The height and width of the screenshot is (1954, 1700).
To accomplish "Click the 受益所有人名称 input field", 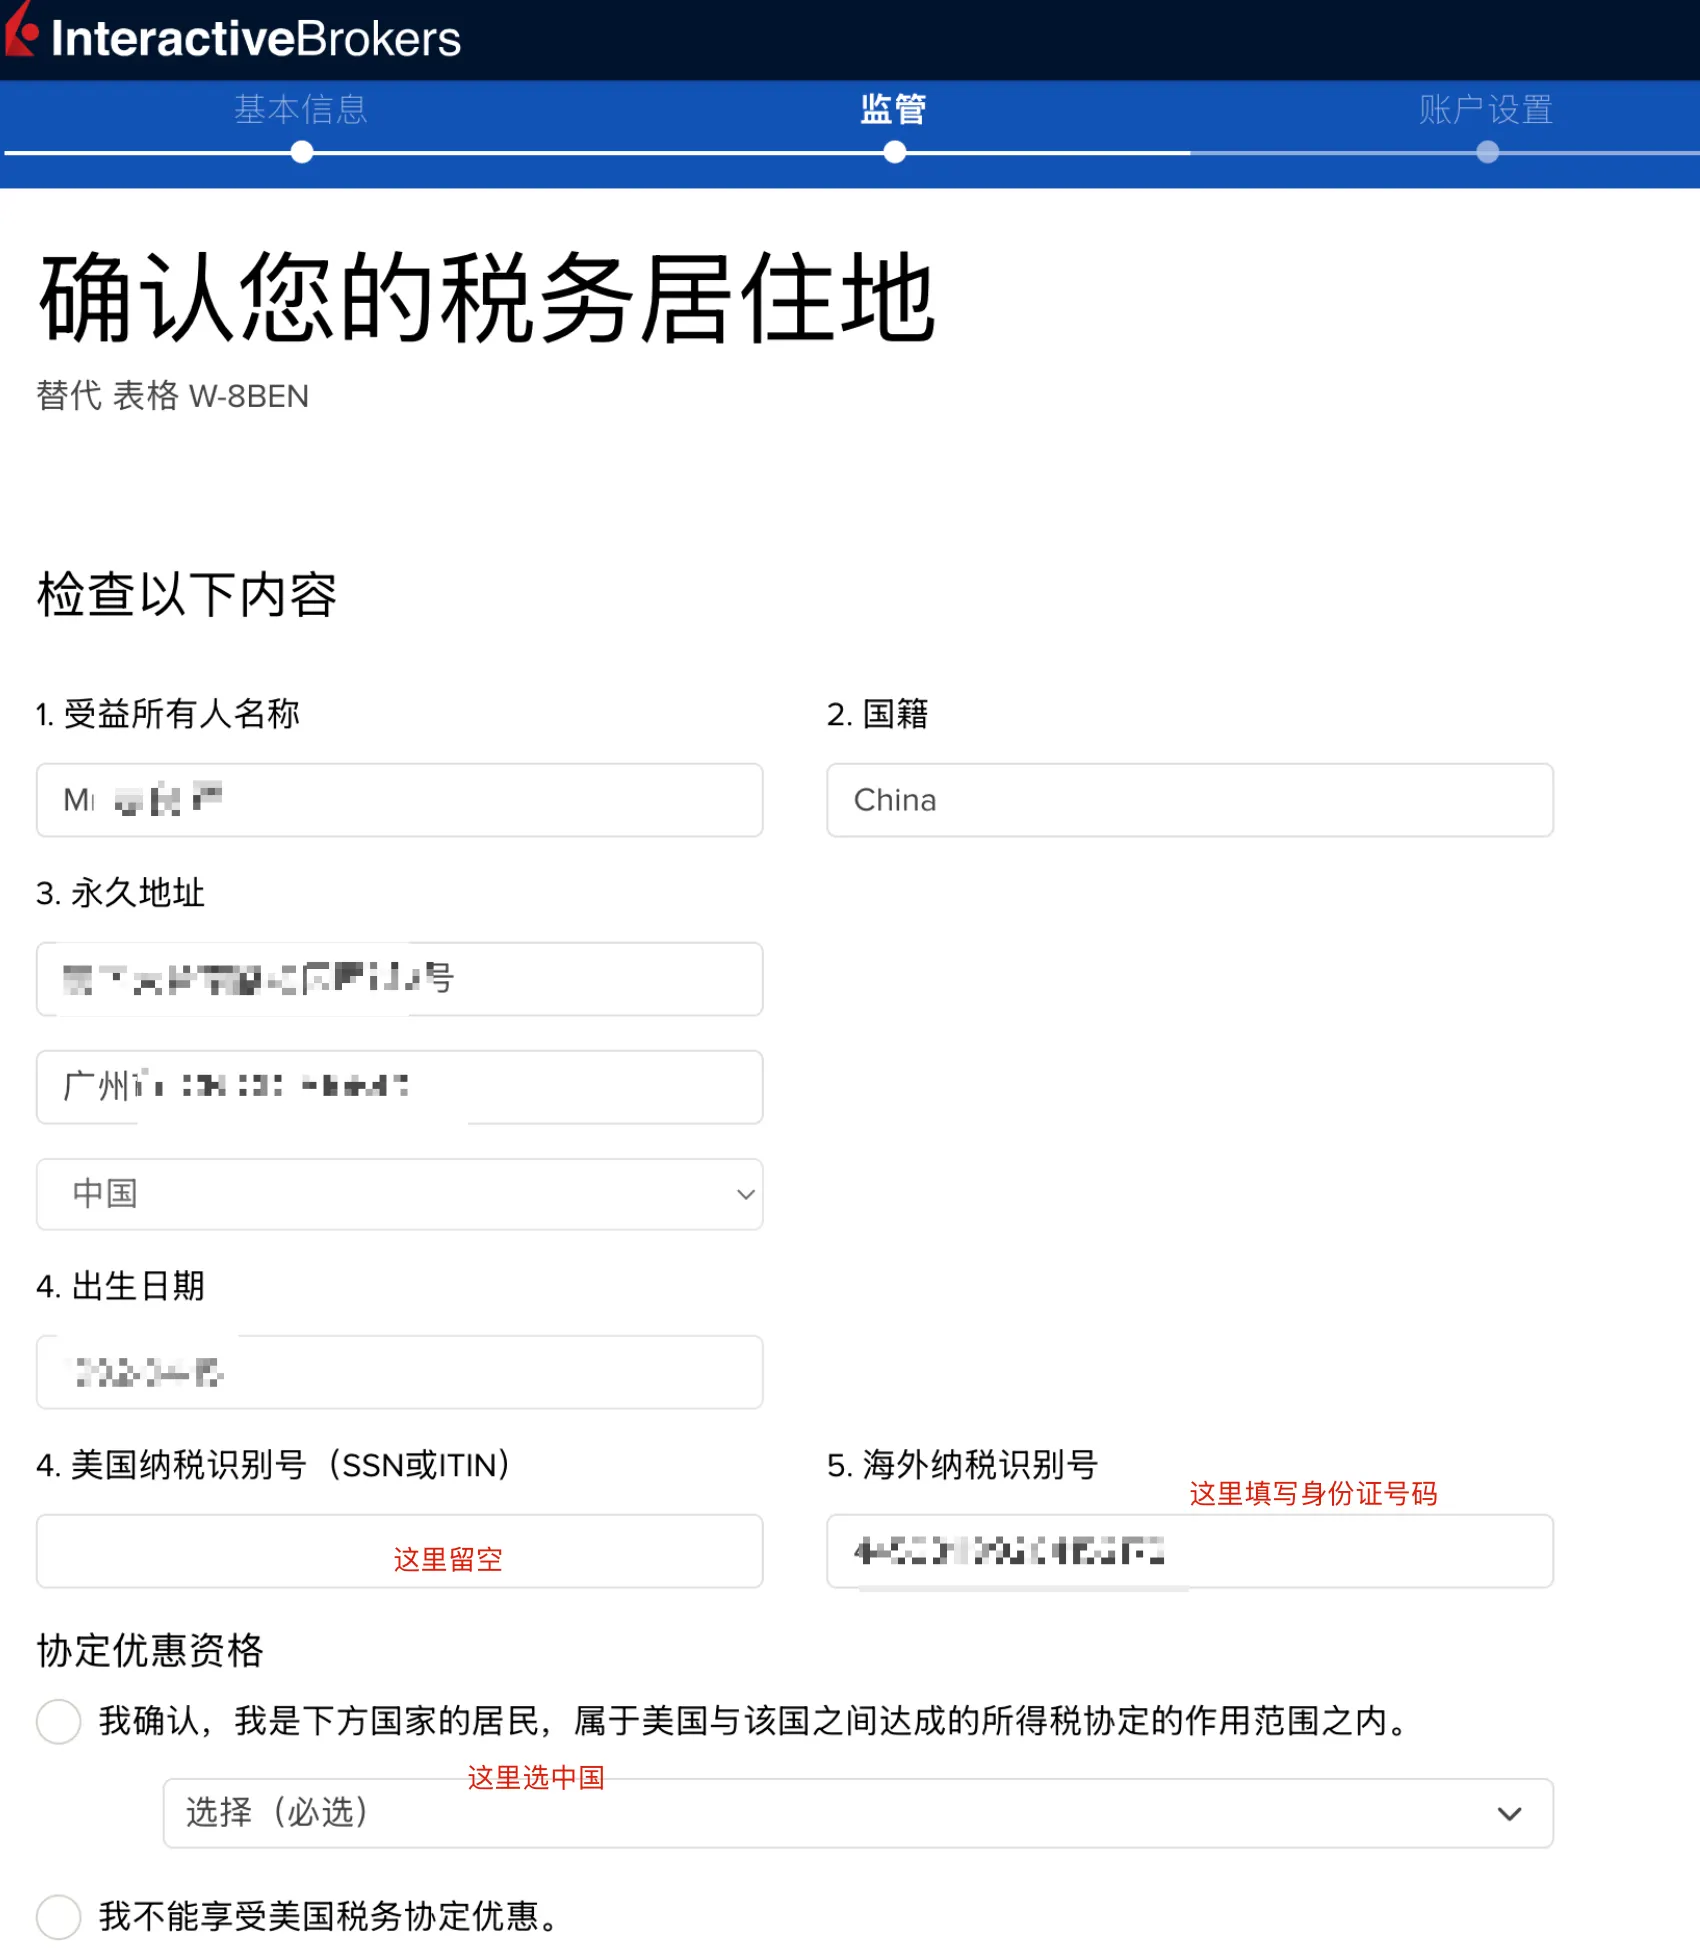I will [398, 800].
